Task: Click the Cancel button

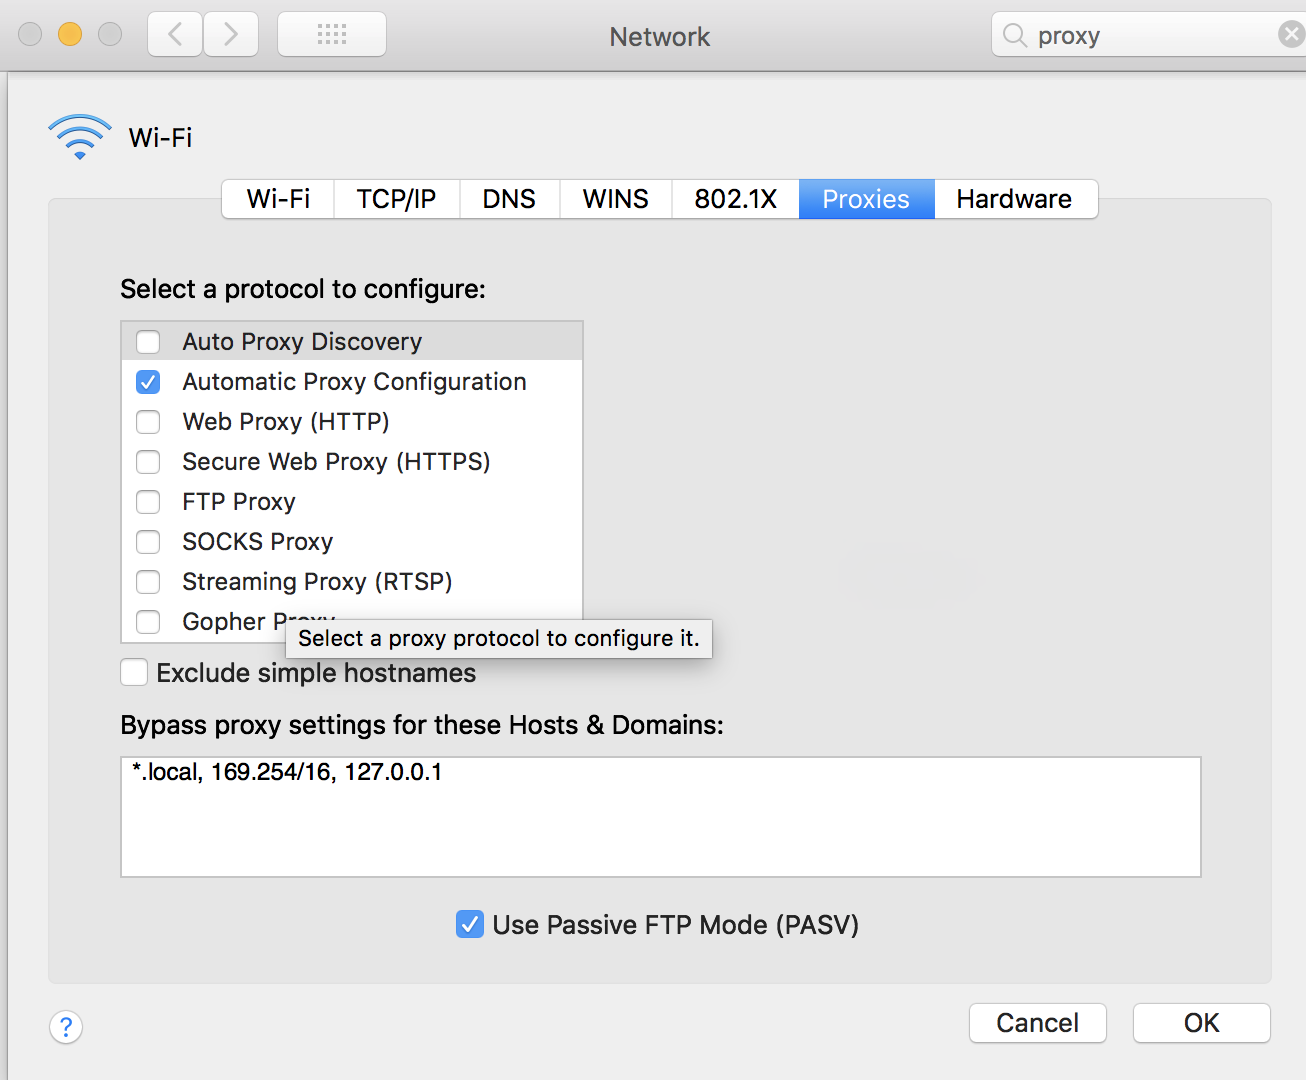Action: click(x=1037, y=1023)
